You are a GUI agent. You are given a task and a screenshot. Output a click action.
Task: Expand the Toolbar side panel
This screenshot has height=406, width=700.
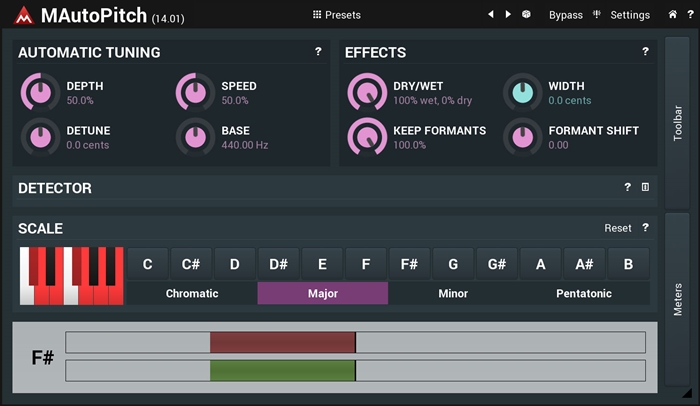[678, 122]
